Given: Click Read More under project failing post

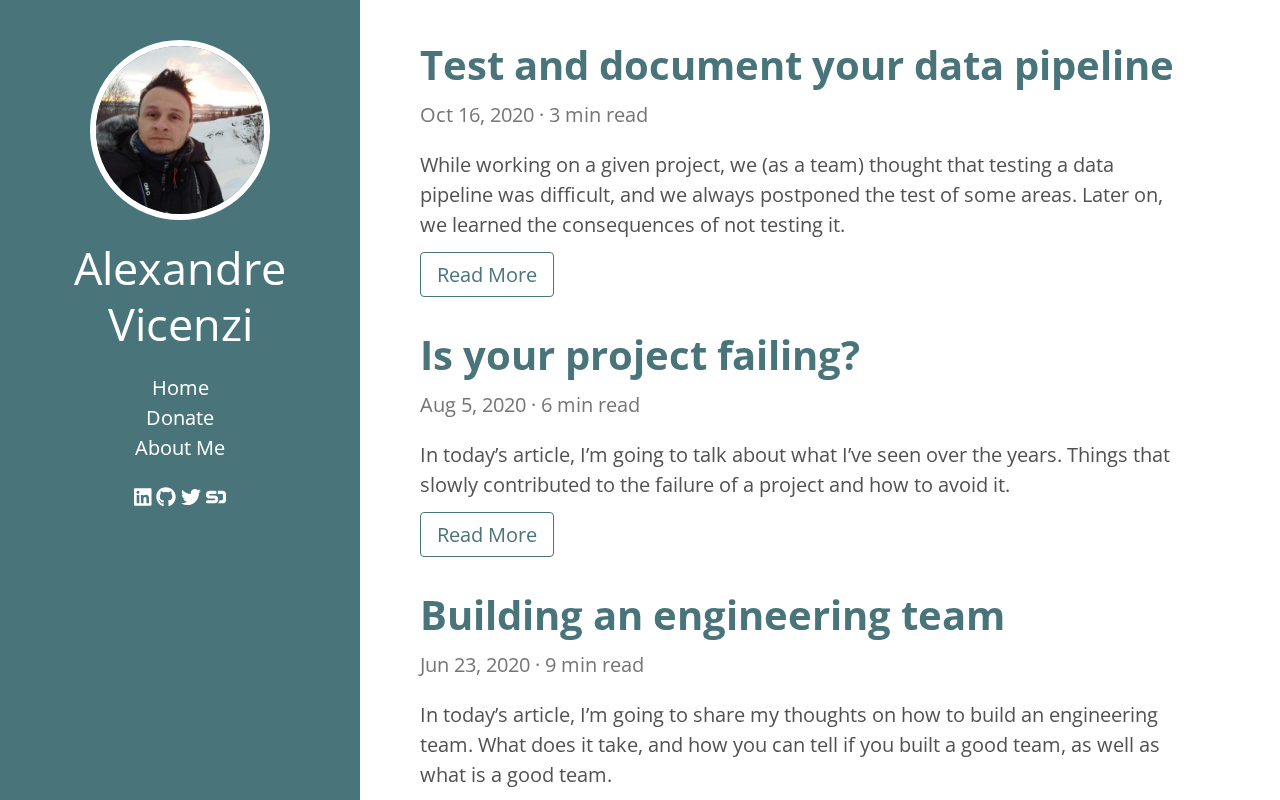Looking at the screenshot, I should (487, 534).
